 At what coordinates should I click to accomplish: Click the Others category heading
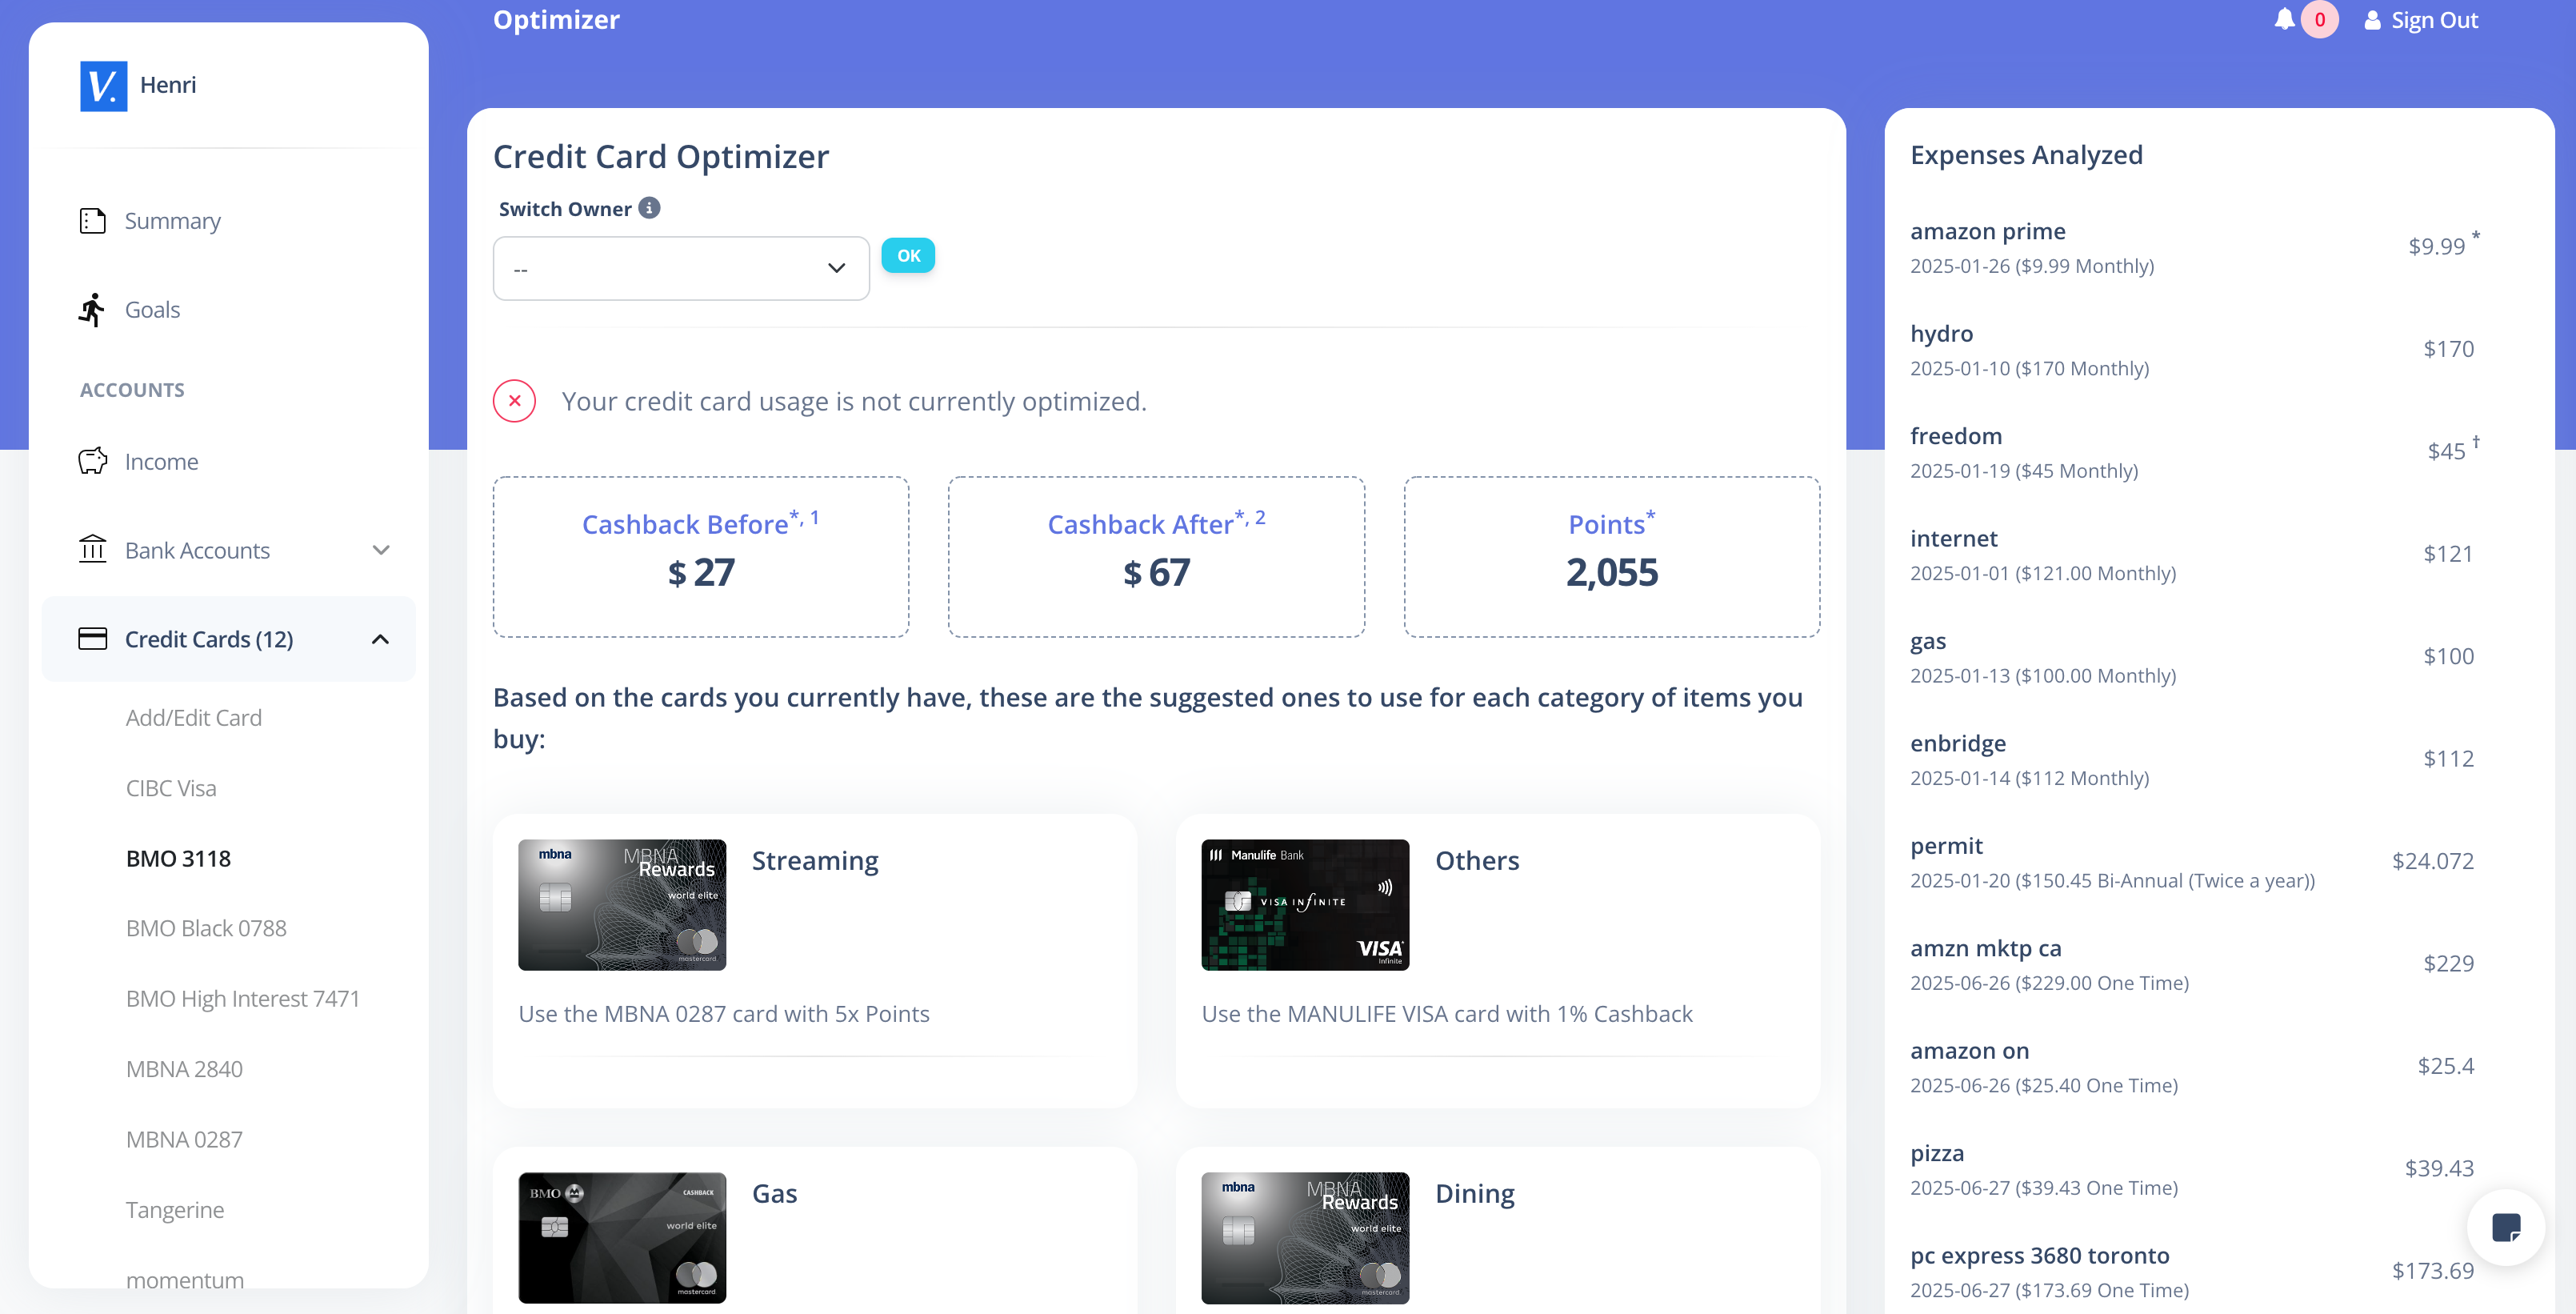1477,860
